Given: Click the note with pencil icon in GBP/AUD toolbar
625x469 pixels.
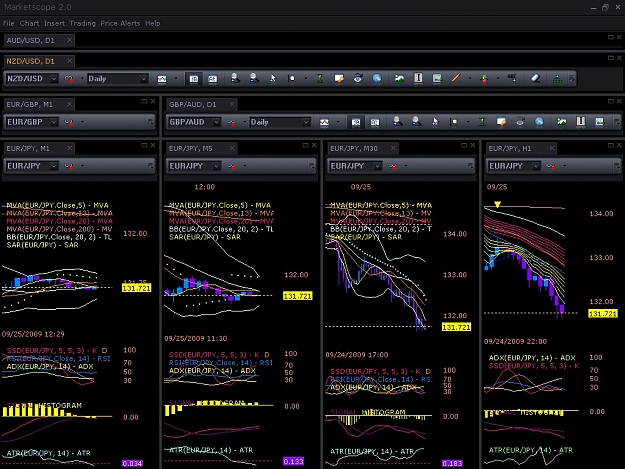Looking at the screenshot, I should click(x=501, y=122).
